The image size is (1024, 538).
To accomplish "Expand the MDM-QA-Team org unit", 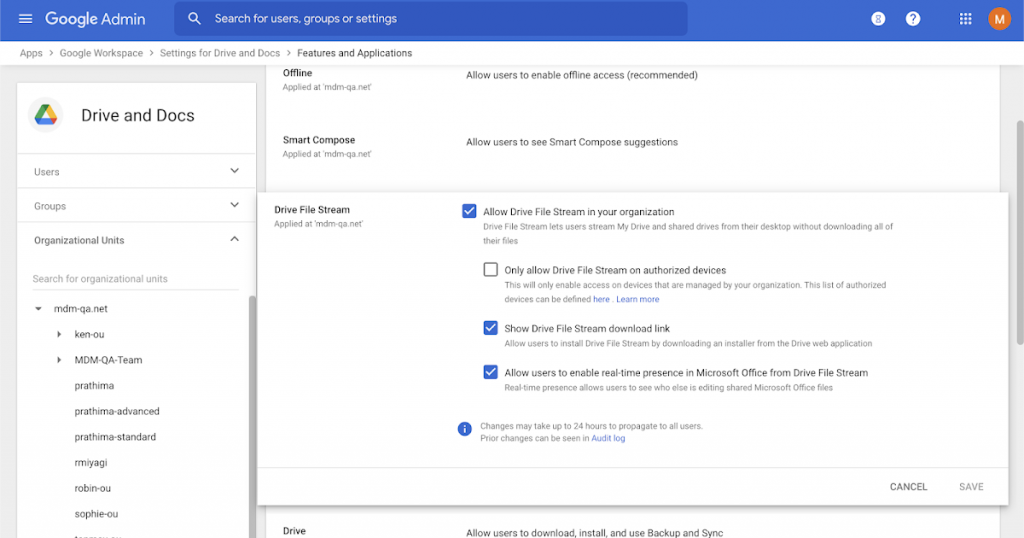I will point(60,360).
